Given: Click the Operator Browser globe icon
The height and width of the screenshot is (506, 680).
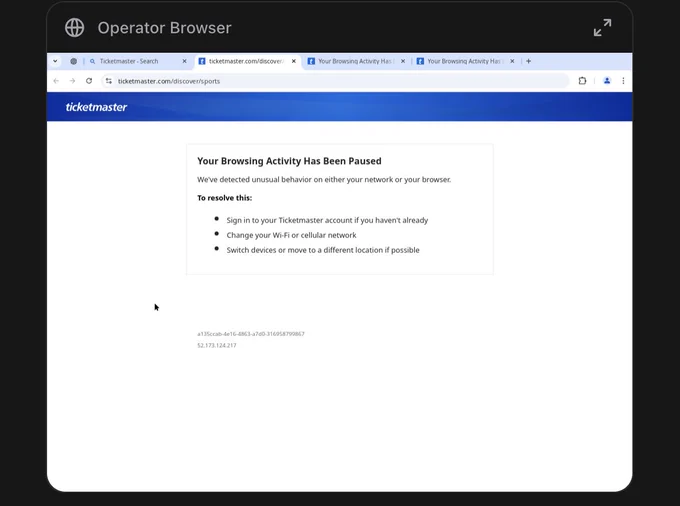Looking at the screenshot, I should pyautogui.click(x=75, y=28).
